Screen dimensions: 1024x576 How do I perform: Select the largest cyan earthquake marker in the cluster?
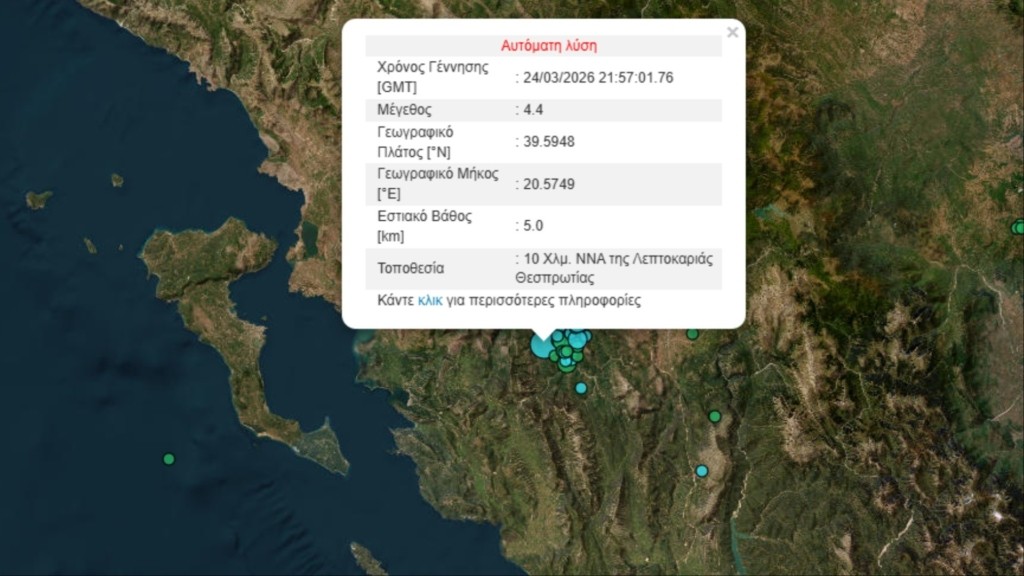(541, 347)
